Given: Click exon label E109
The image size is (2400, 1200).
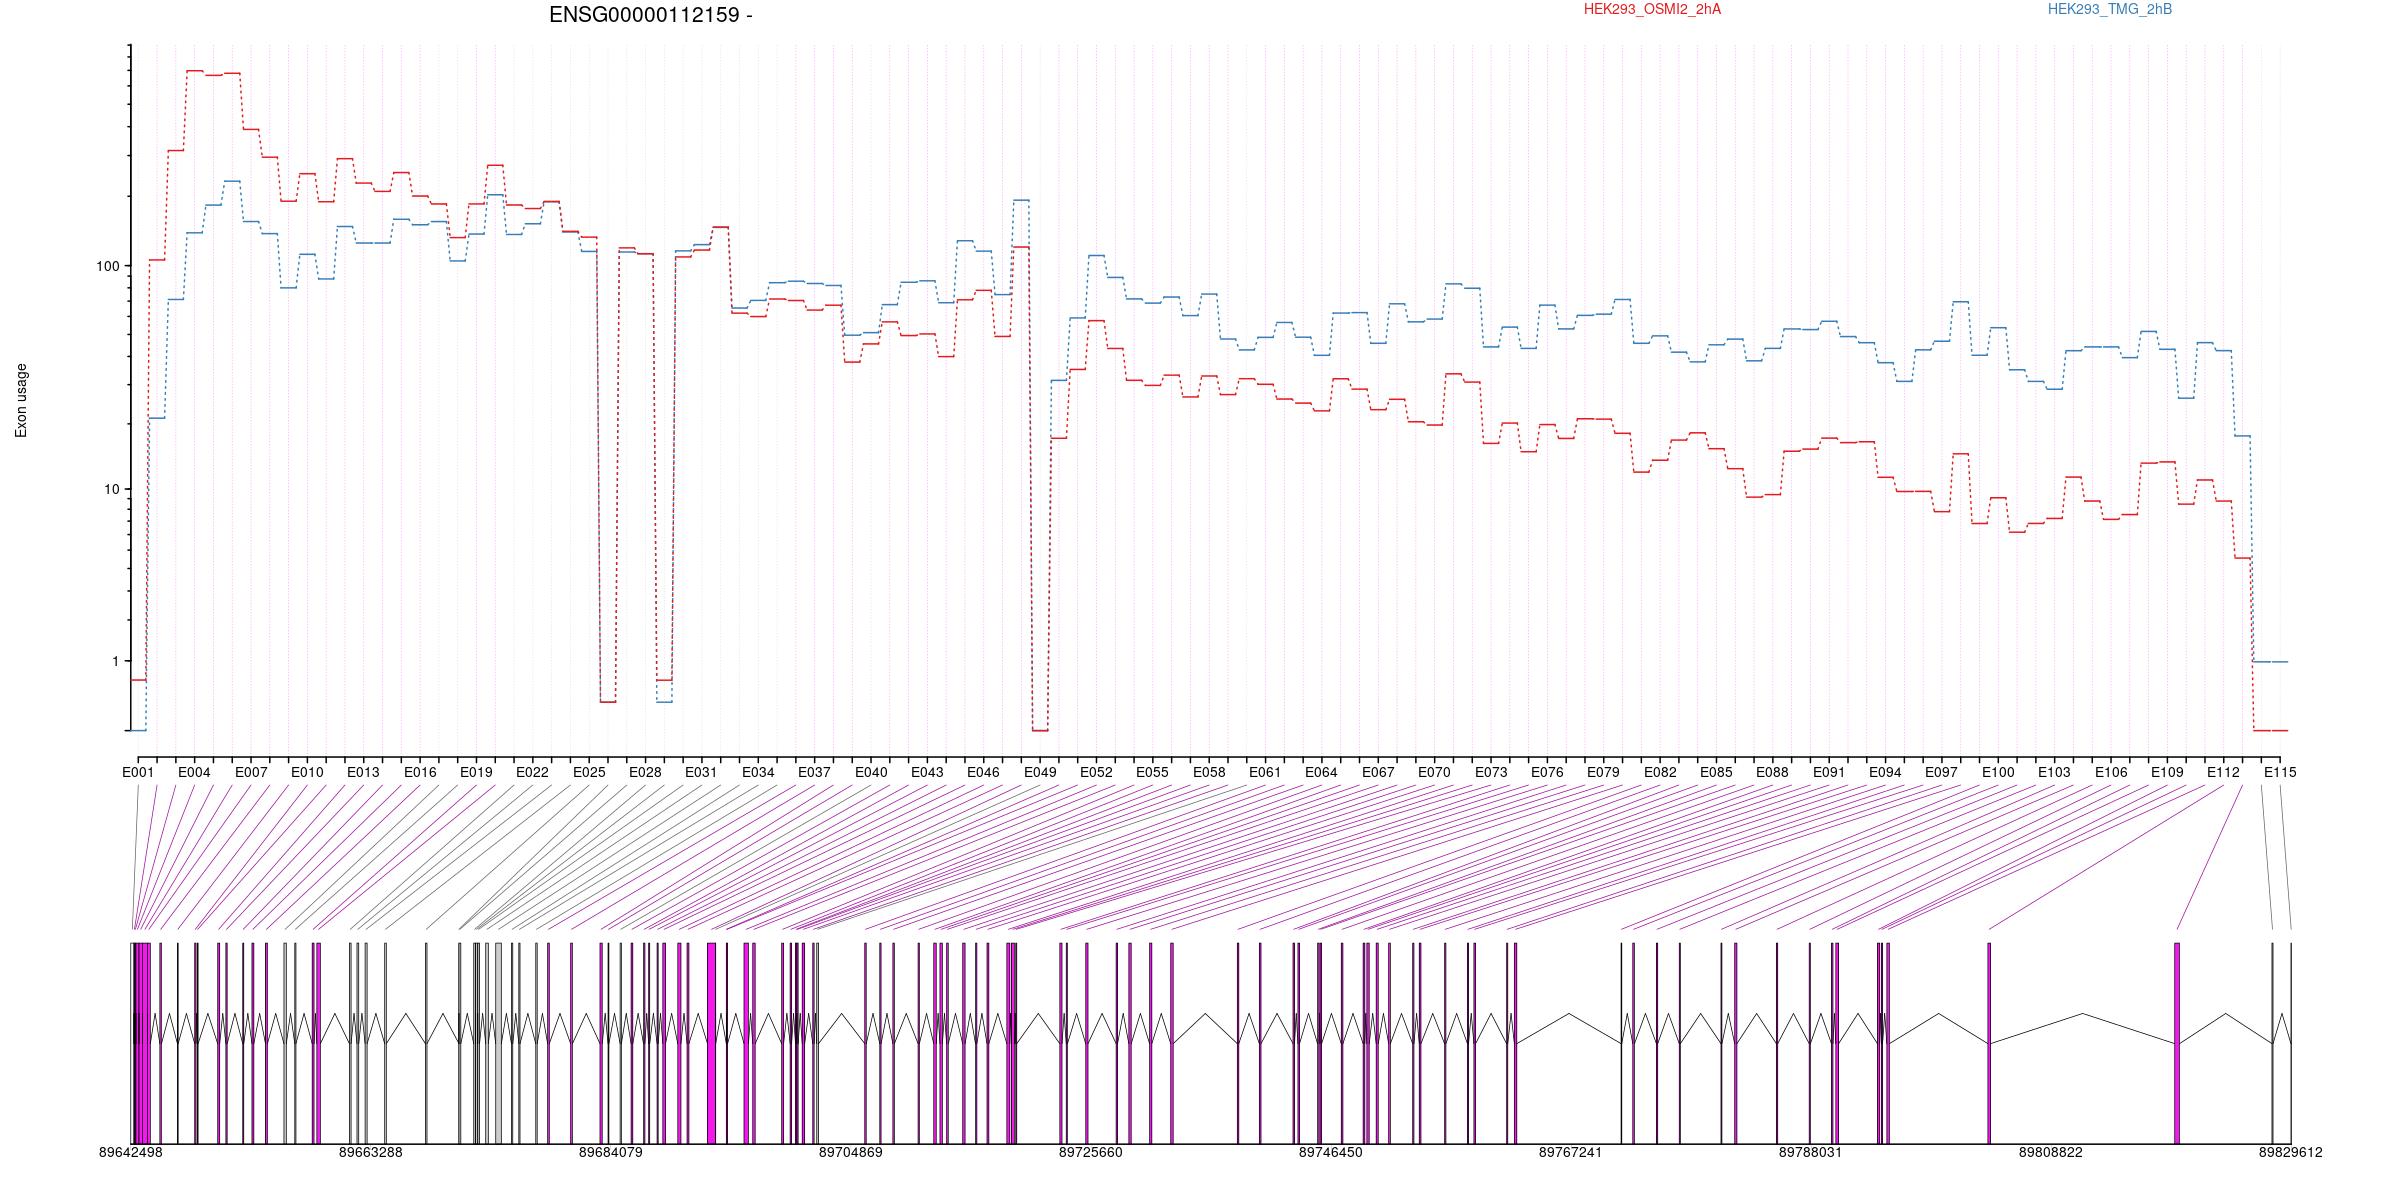Looking at the screenshot, I should pos(2167,772).
